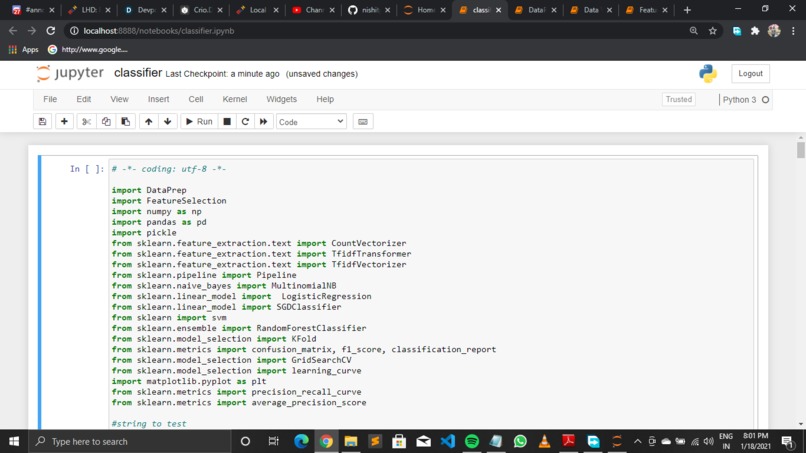Screen dimensions: 806x453
Task: Click the Logout button
Action: (x=750, y=74)
